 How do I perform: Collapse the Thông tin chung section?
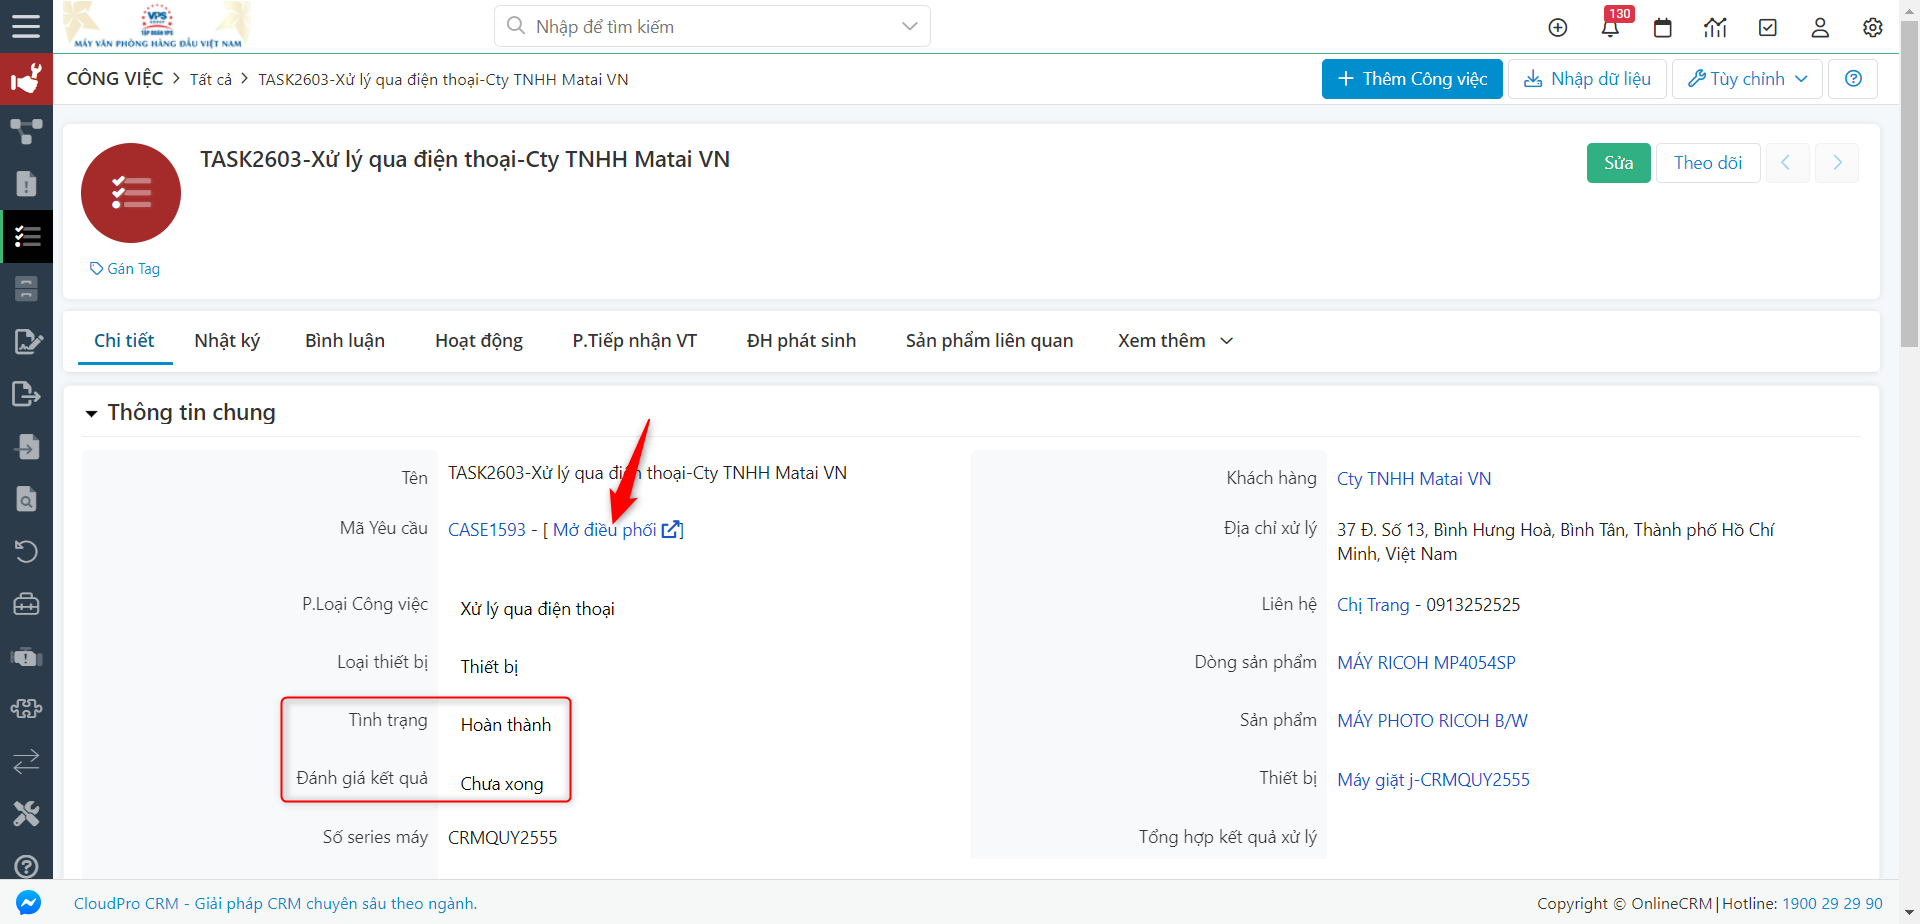91,413
